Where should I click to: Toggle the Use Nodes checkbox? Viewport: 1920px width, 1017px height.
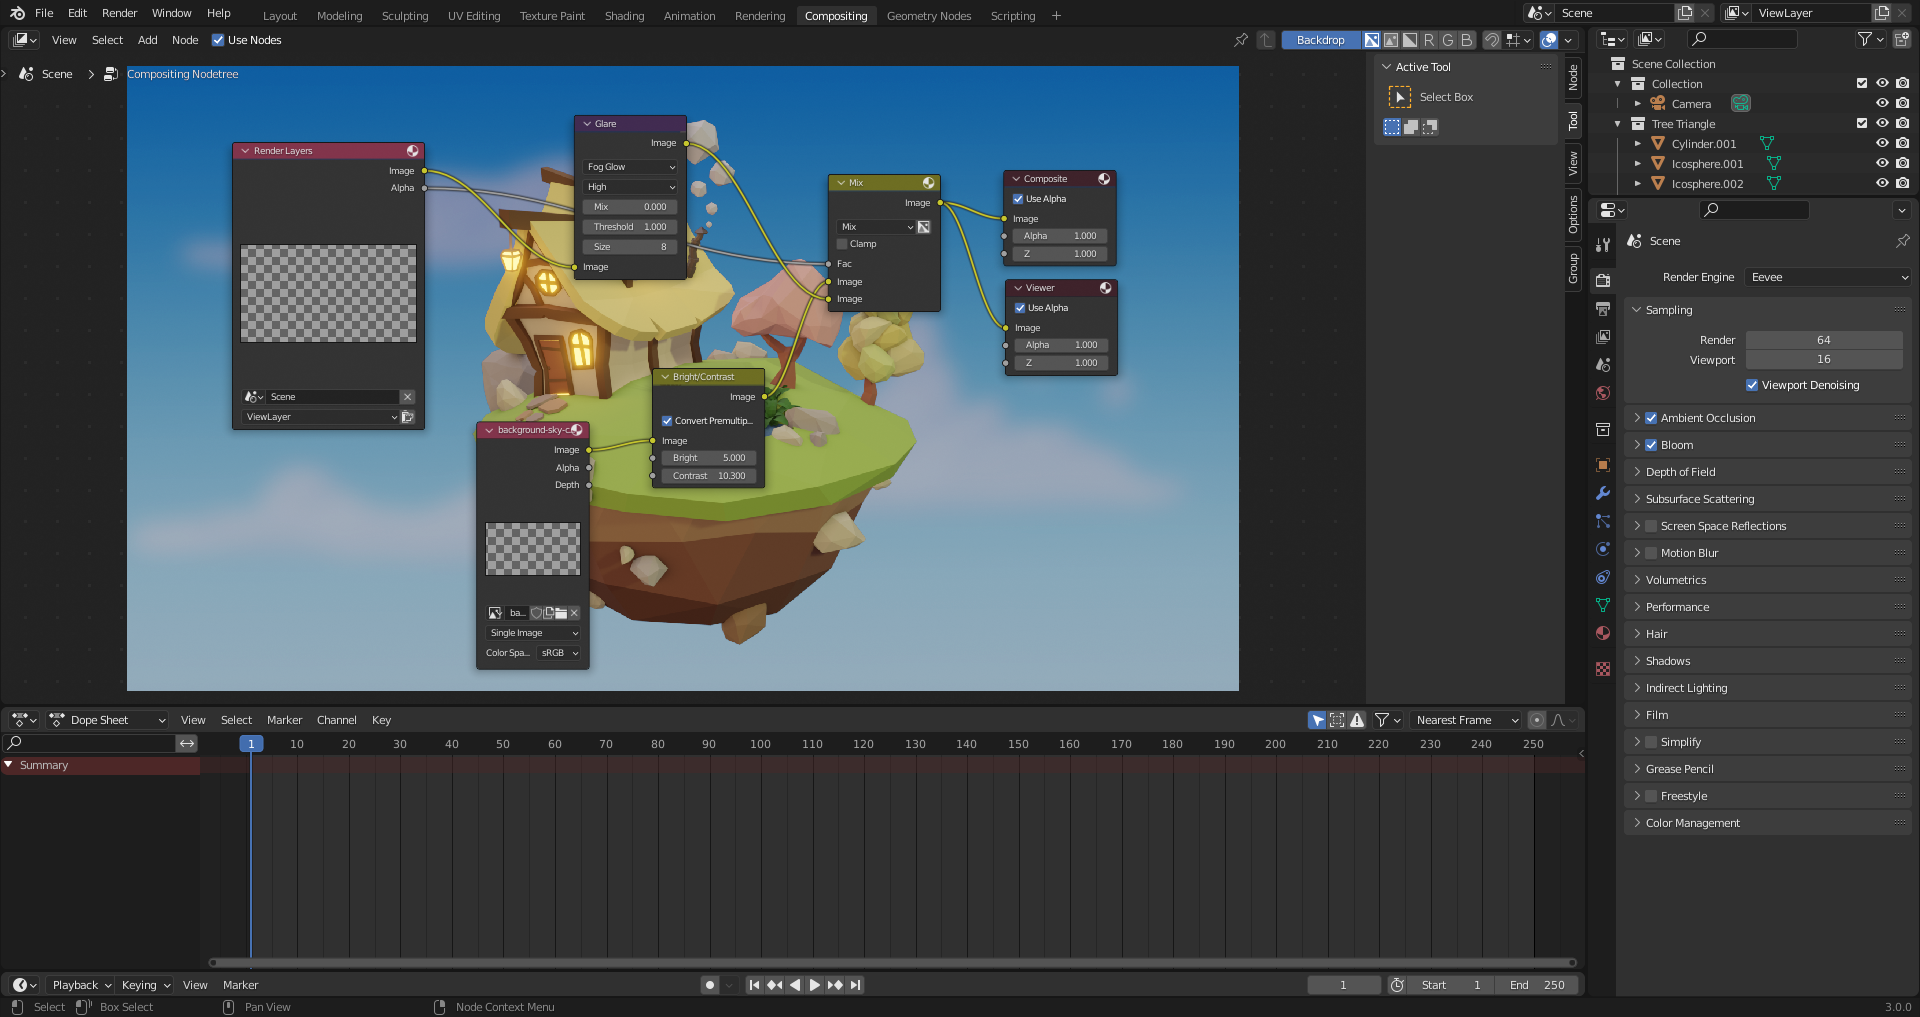(x=218, y=40)
